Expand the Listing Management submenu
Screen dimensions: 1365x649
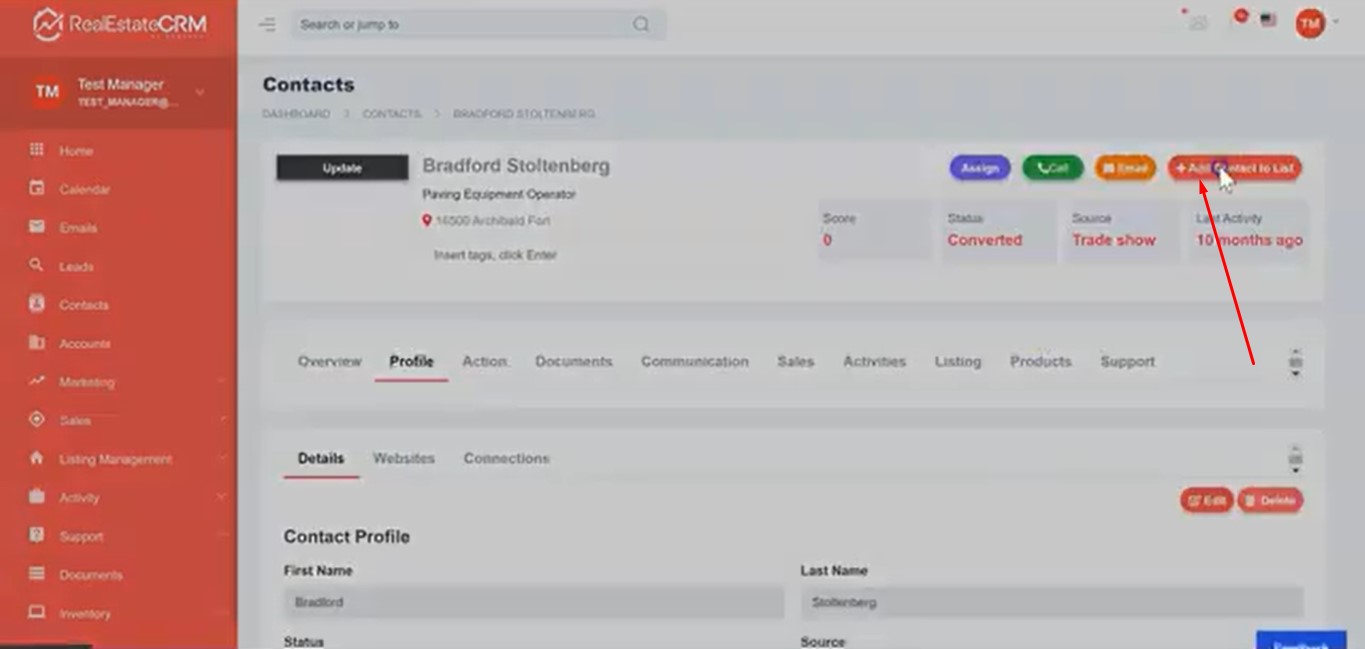pyautogui.click(x=221, y=459)
